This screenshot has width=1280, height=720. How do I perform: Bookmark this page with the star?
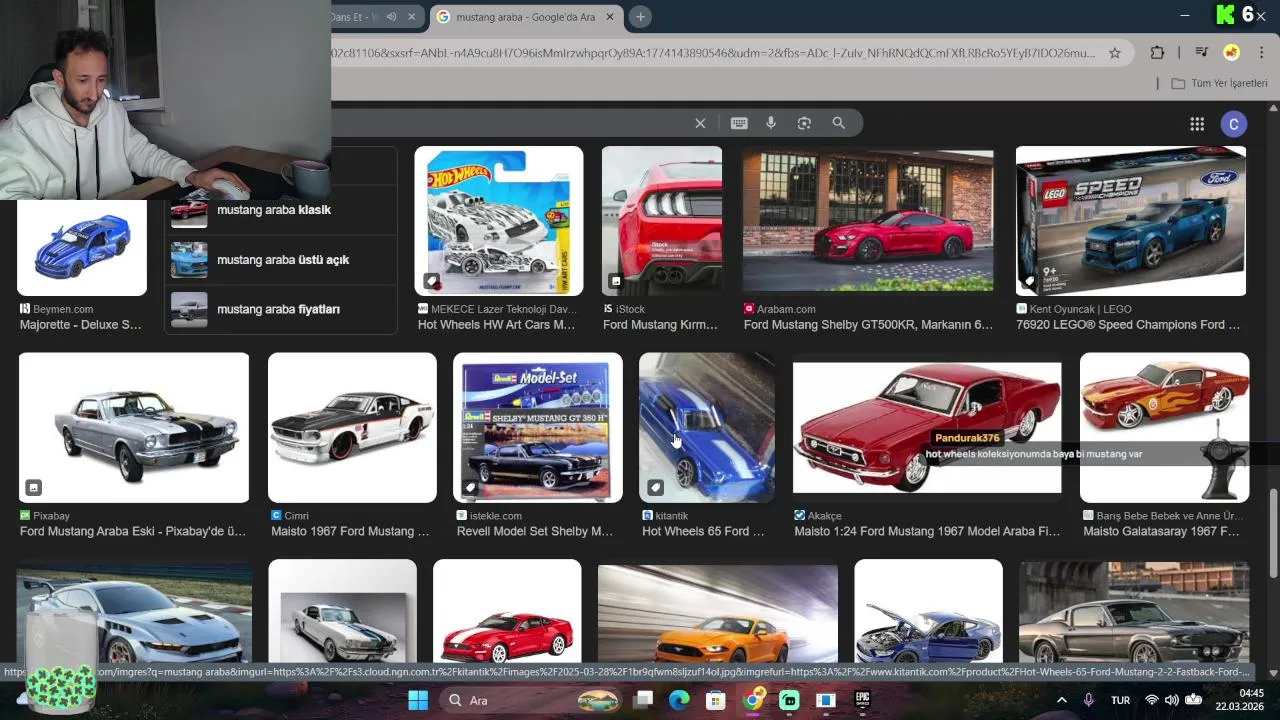tap(1115, 53)
